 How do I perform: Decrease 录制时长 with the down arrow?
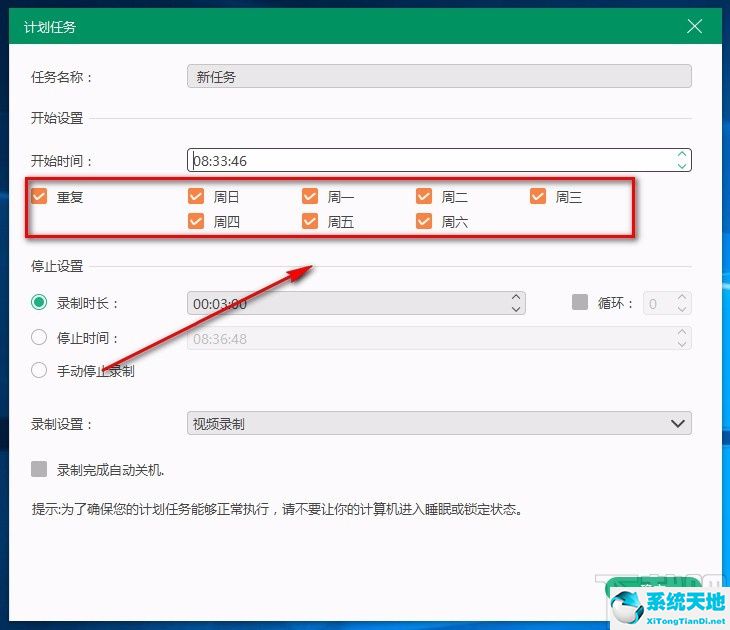point(516,309)
